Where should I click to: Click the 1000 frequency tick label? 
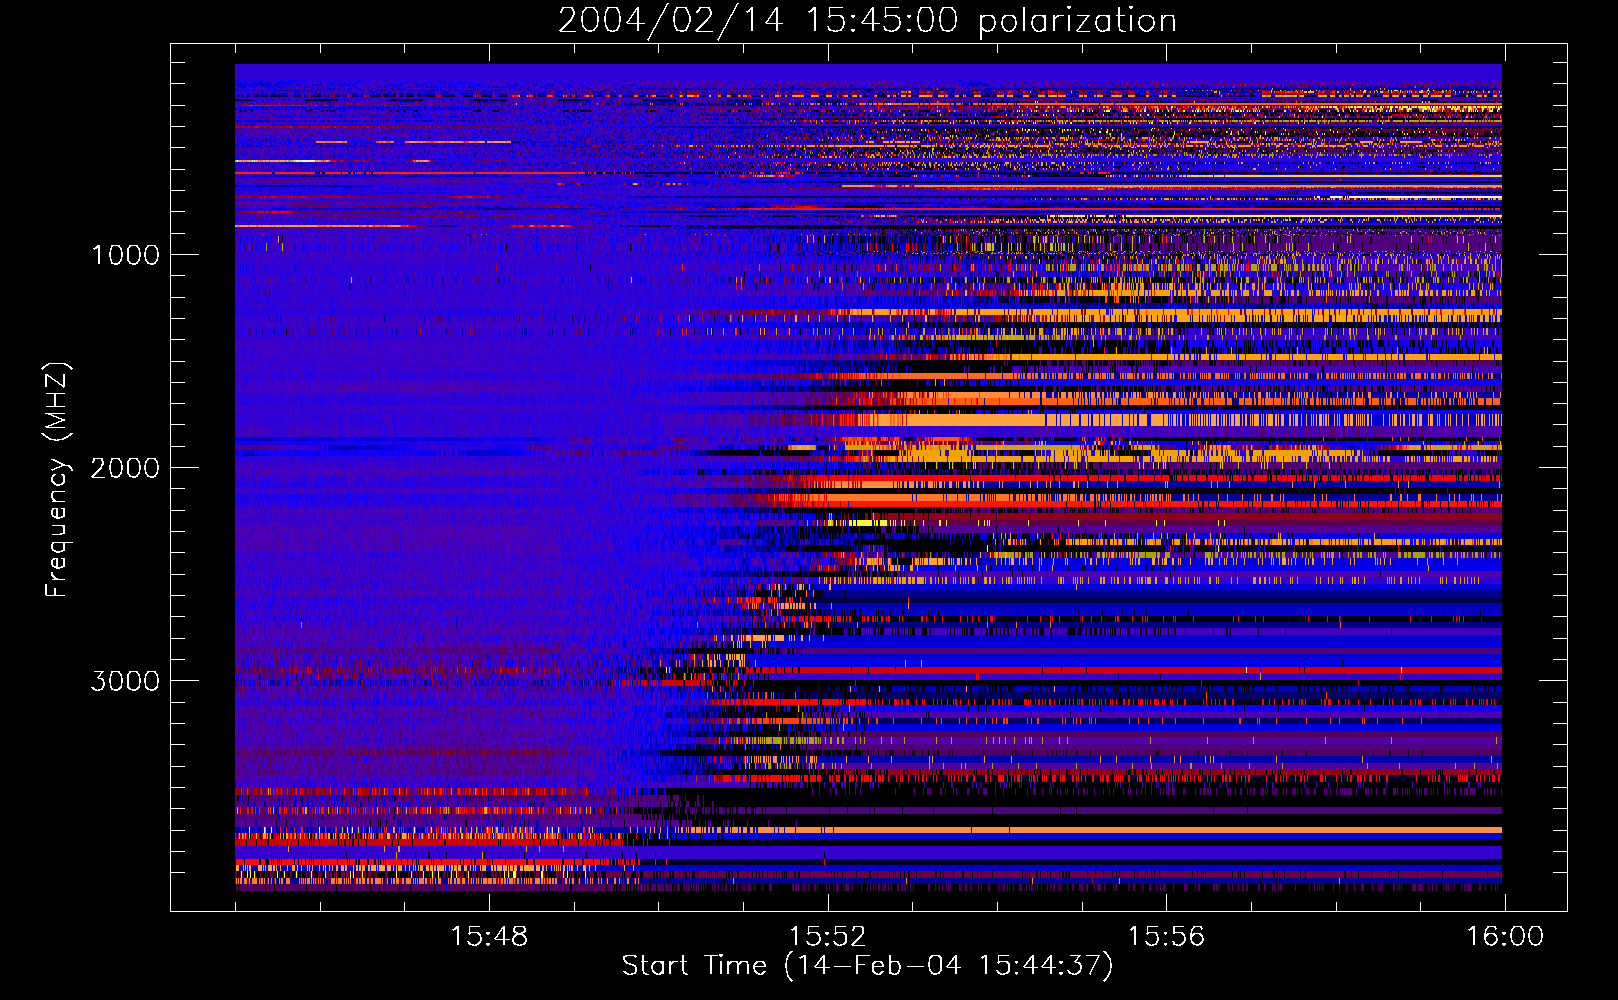coord(125,255)
